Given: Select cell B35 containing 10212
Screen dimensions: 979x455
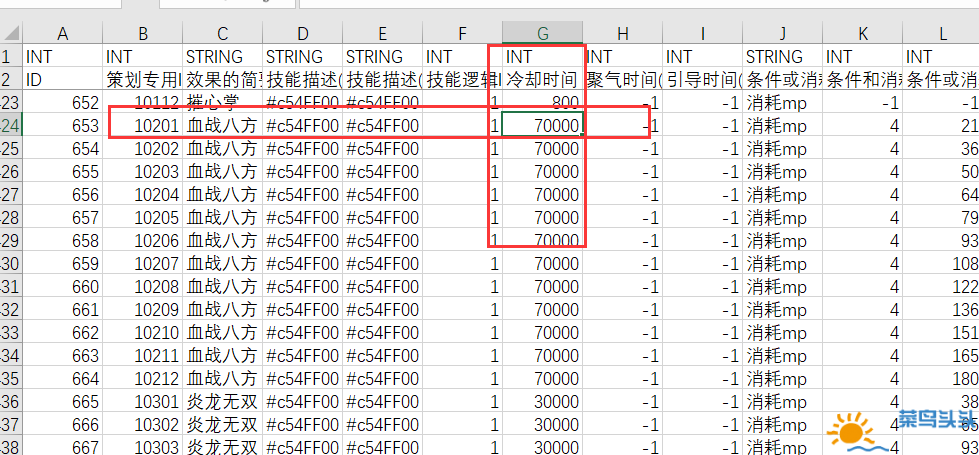Looking at the screenshot, I should pyautogui.click(x=143, y=378).
